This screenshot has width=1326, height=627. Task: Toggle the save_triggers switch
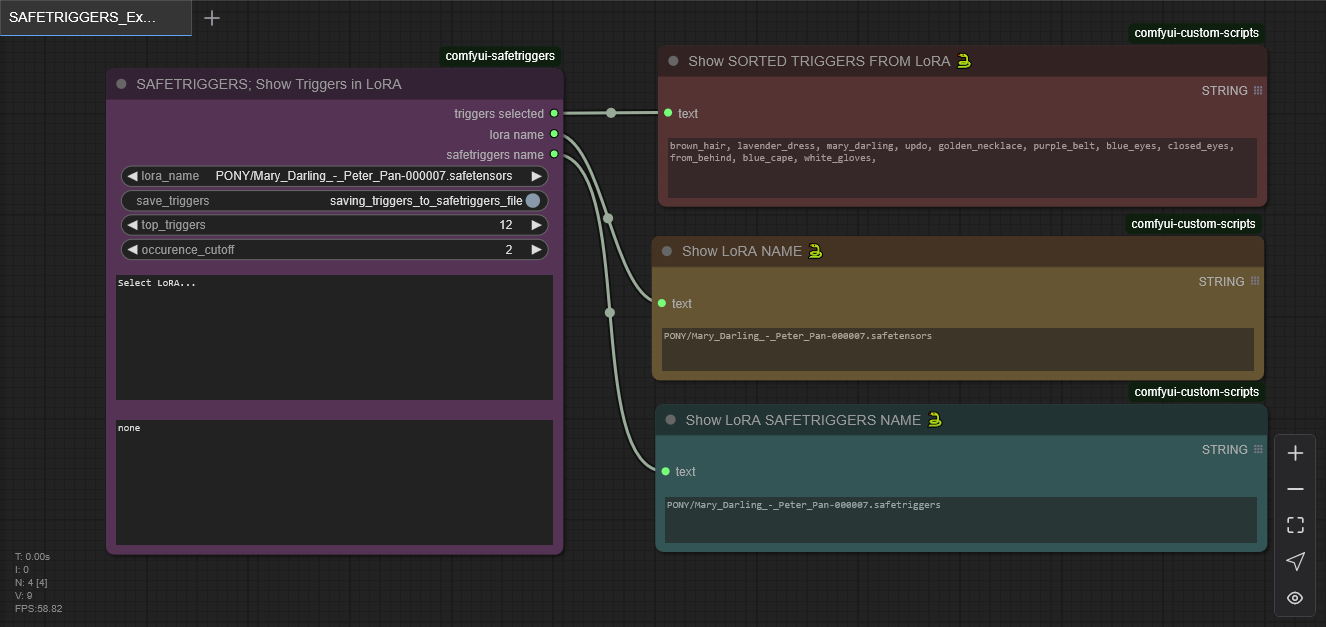click(x=533, y=201)
